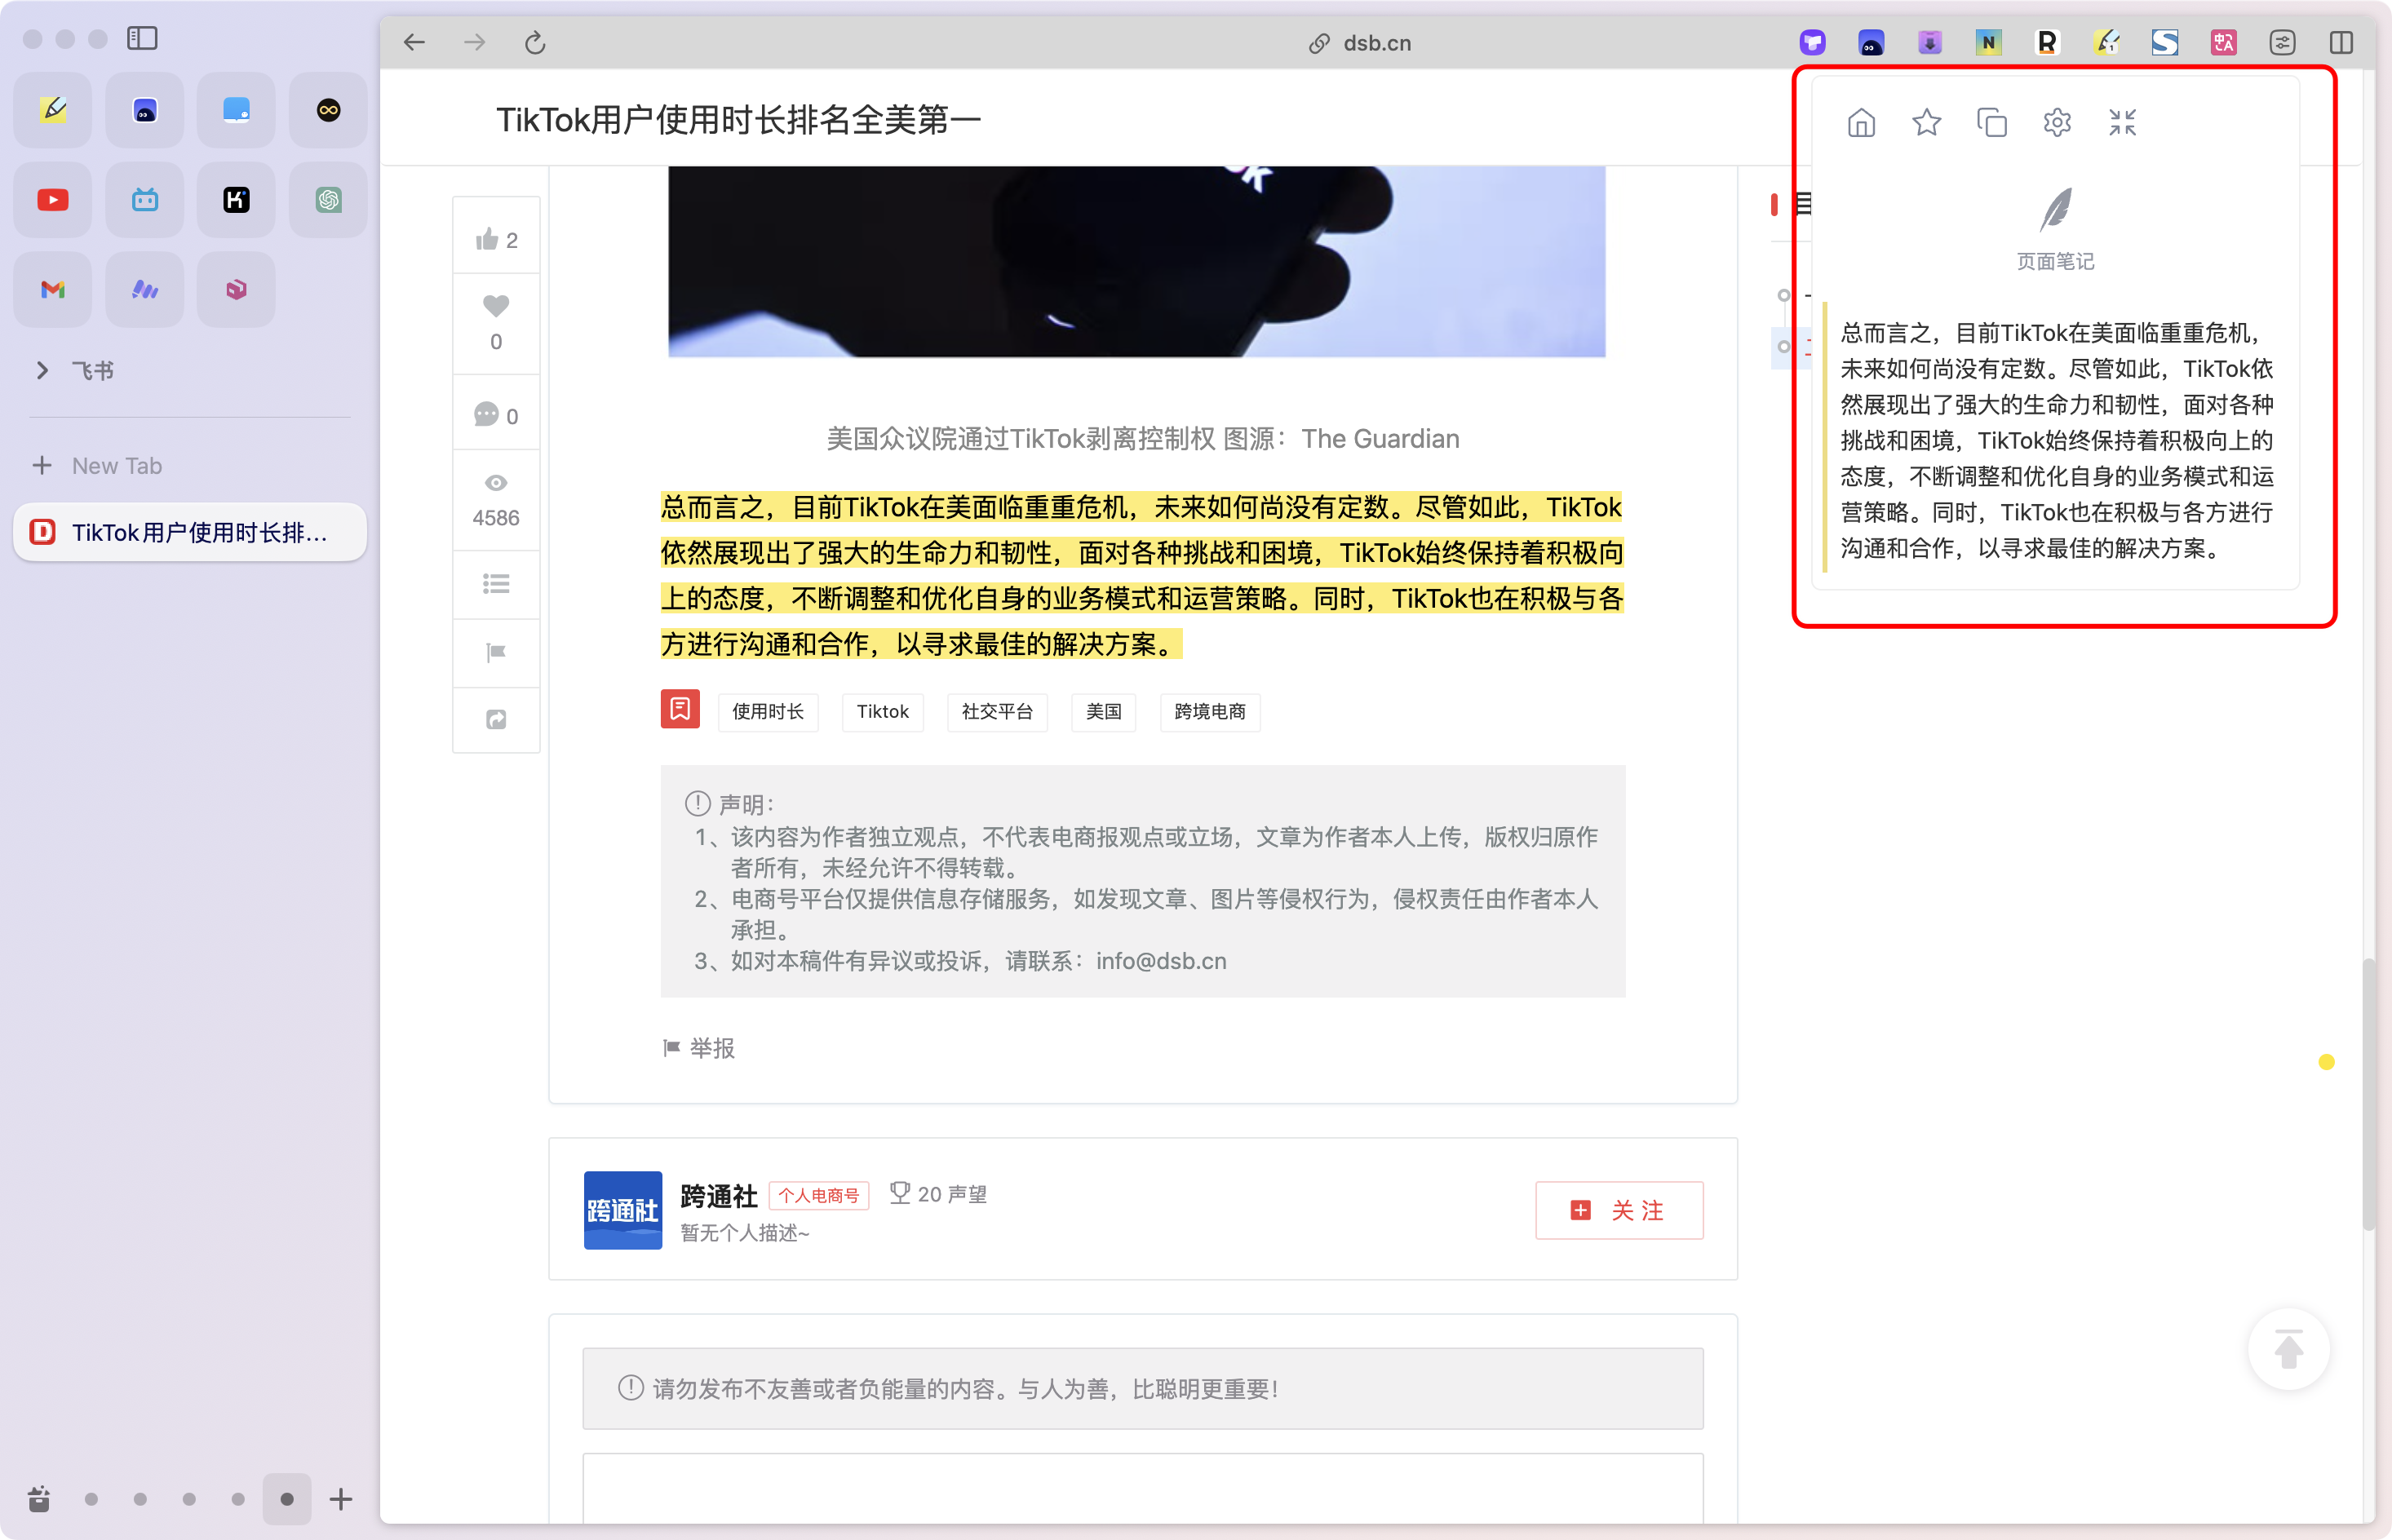
Task: Click the 举报 report link below the disclaimer
Action: point(699,1048)
